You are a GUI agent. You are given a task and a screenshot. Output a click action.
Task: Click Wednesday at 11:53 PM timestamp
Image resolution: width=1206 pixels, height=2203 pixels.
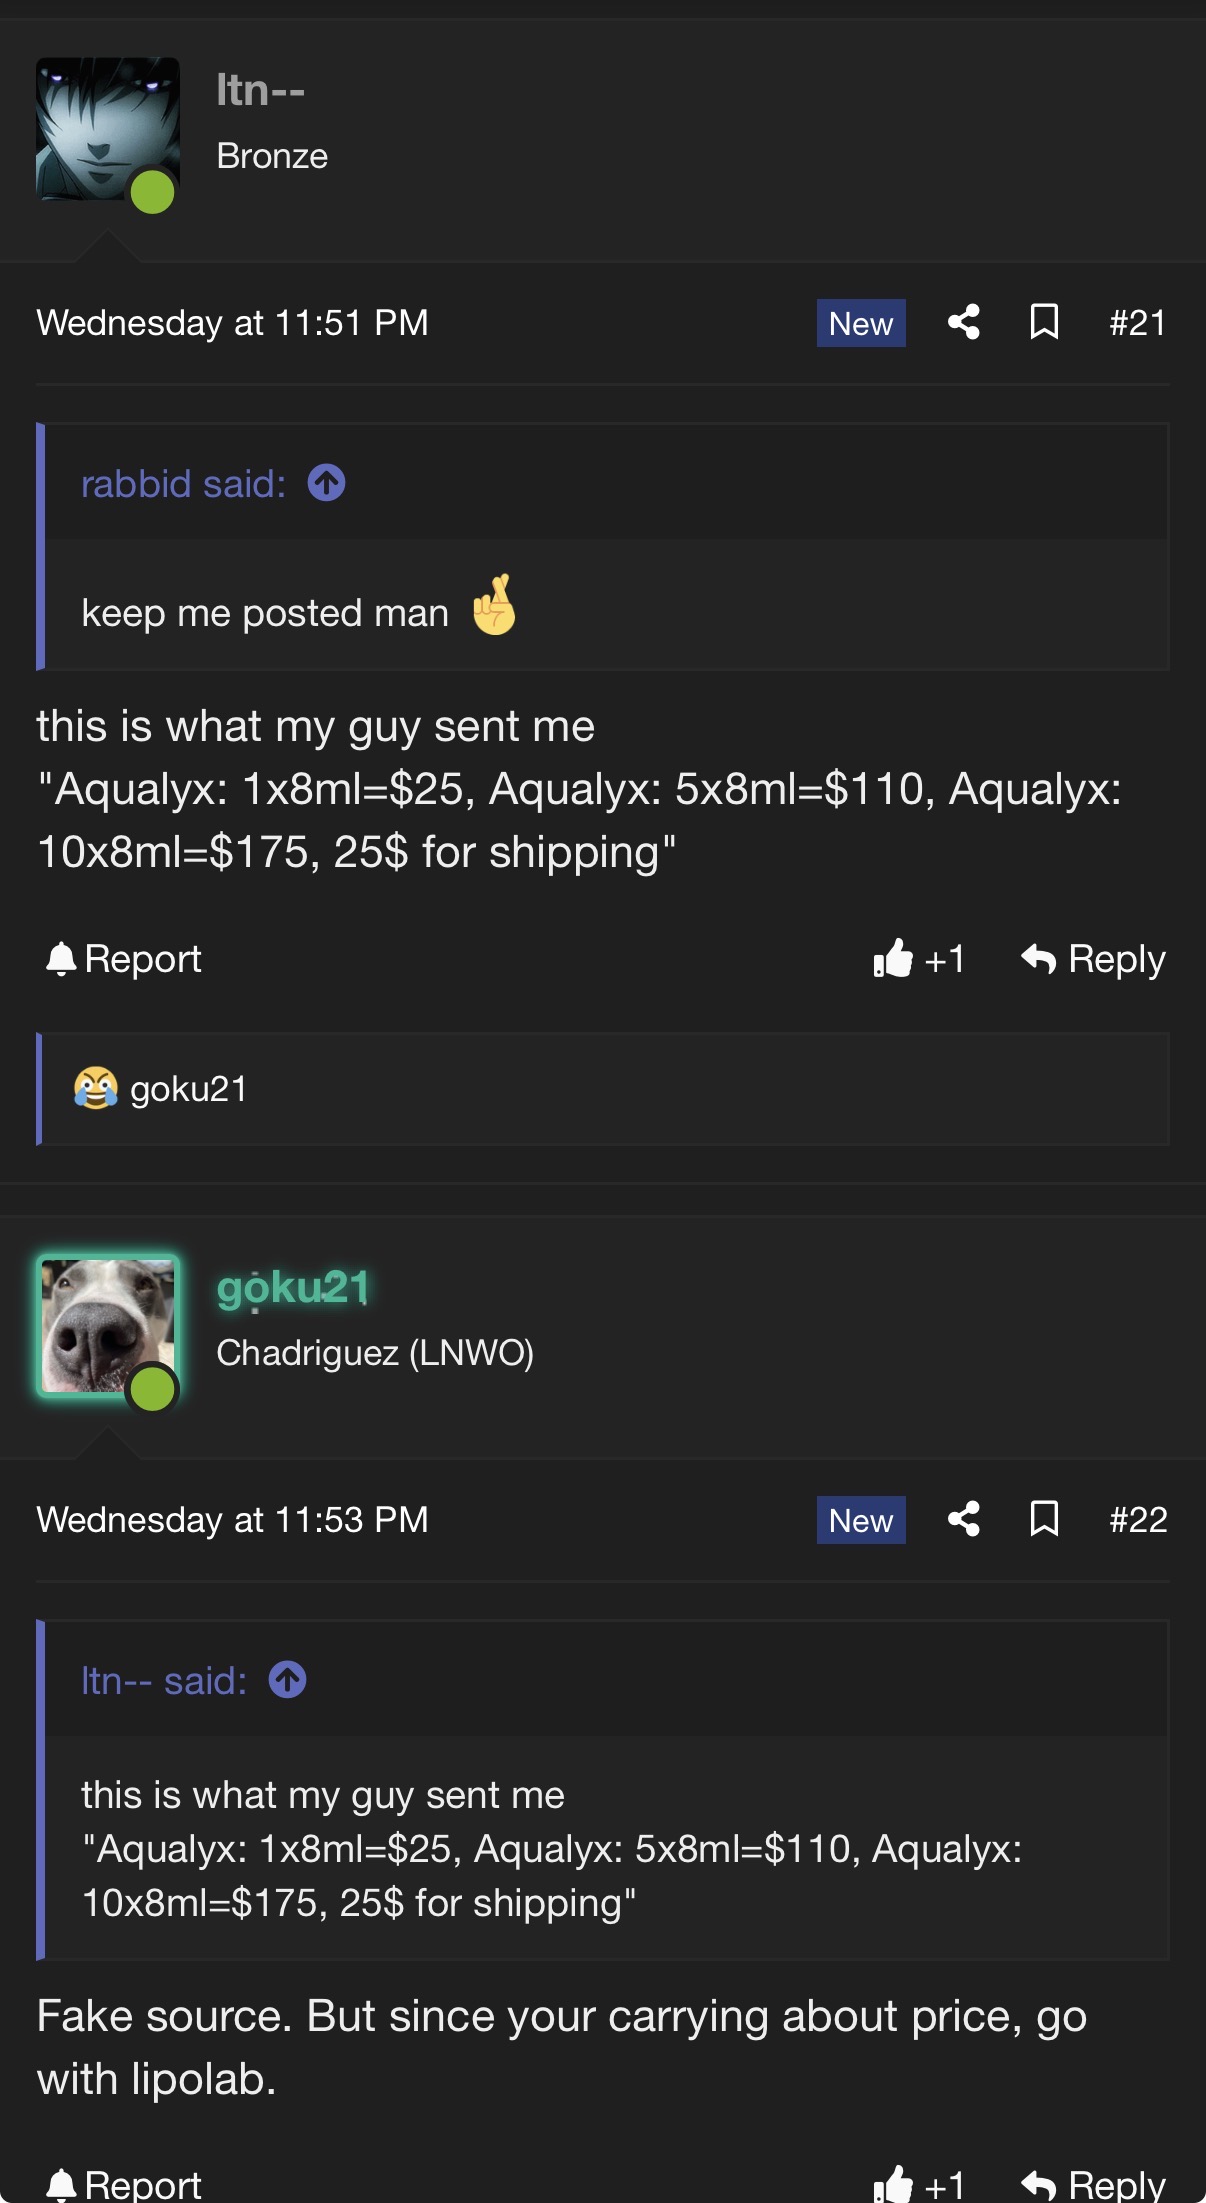(233, 1519)
